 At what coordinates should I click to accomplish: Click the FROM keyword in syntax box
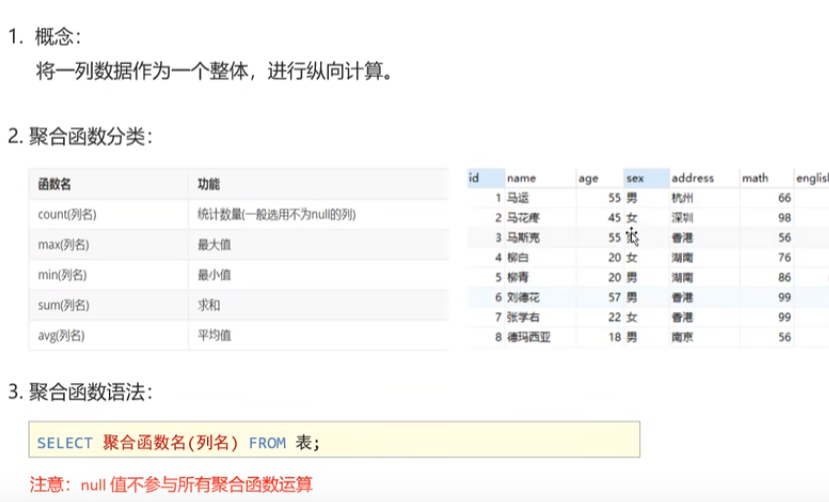click(x=267, y=443)
